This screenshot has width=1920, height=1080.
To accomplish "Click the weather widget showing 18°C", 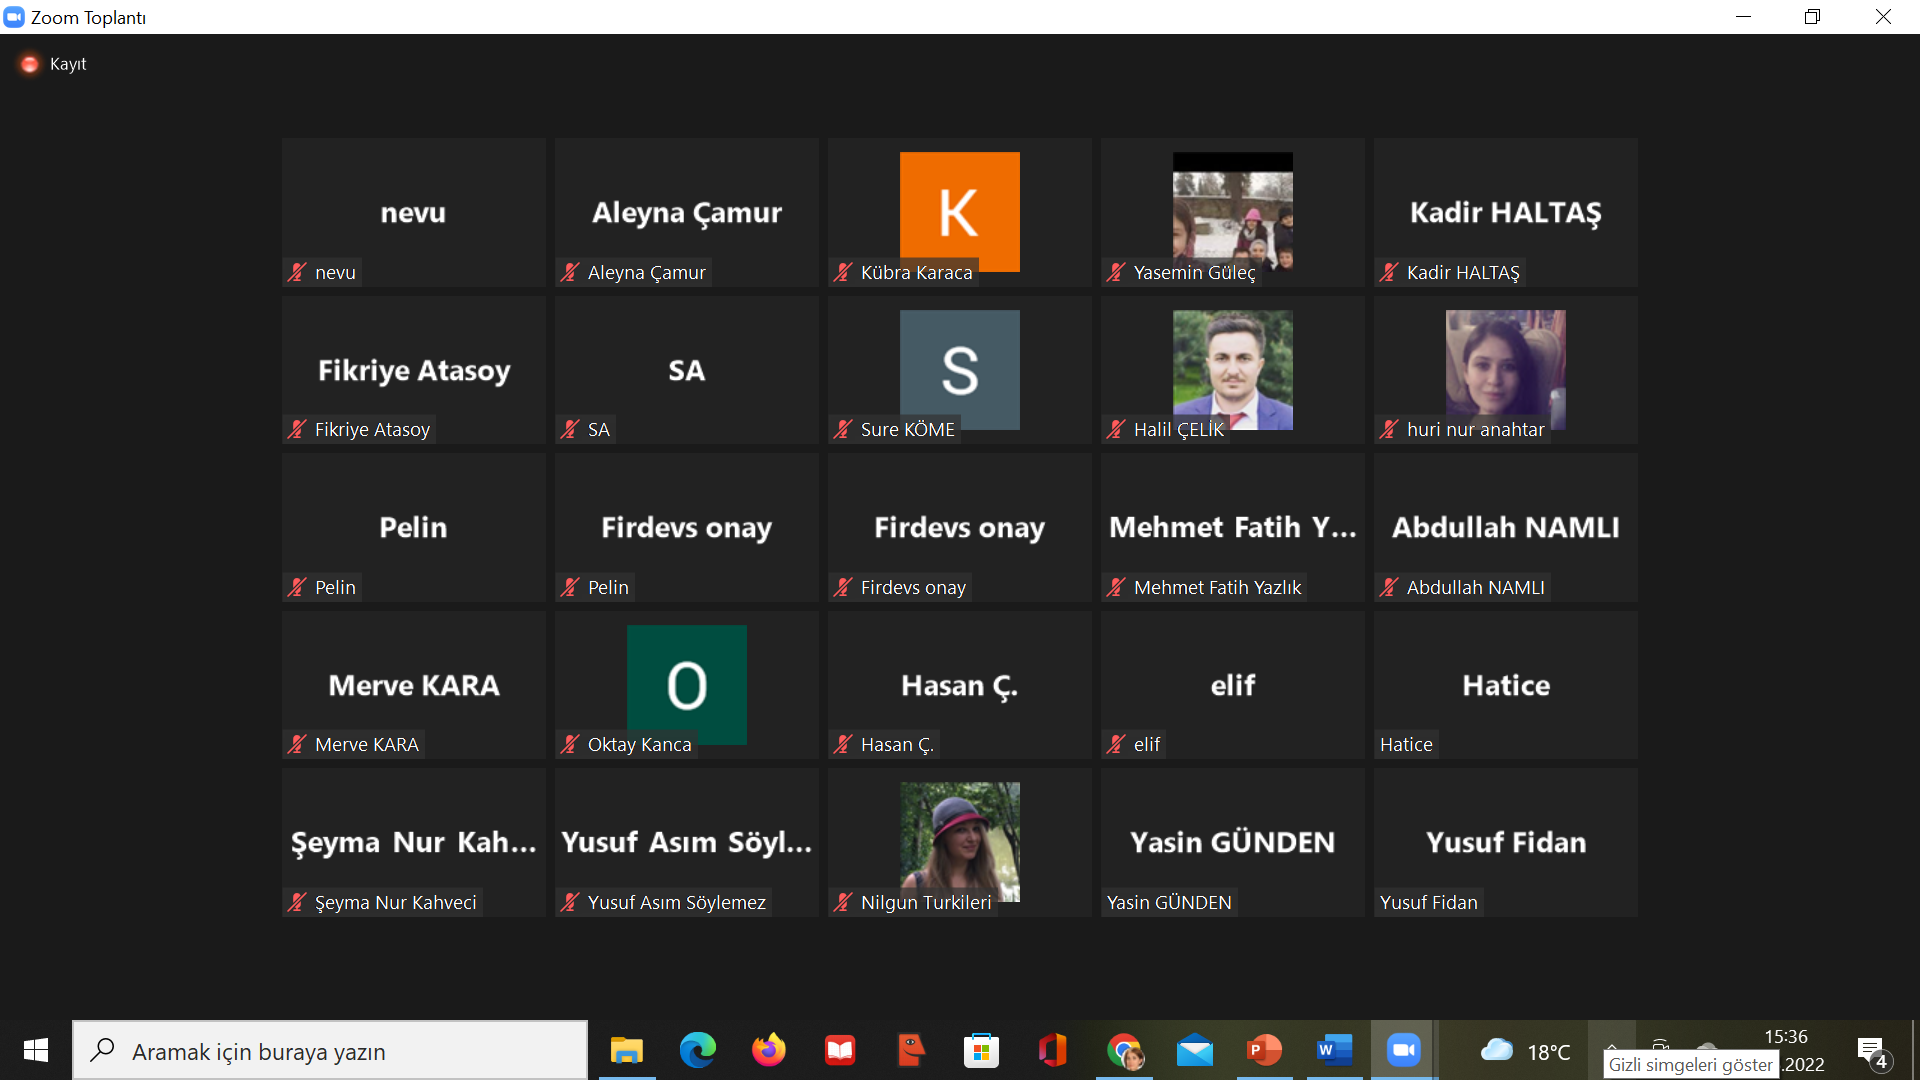I will [1525, 1051].
